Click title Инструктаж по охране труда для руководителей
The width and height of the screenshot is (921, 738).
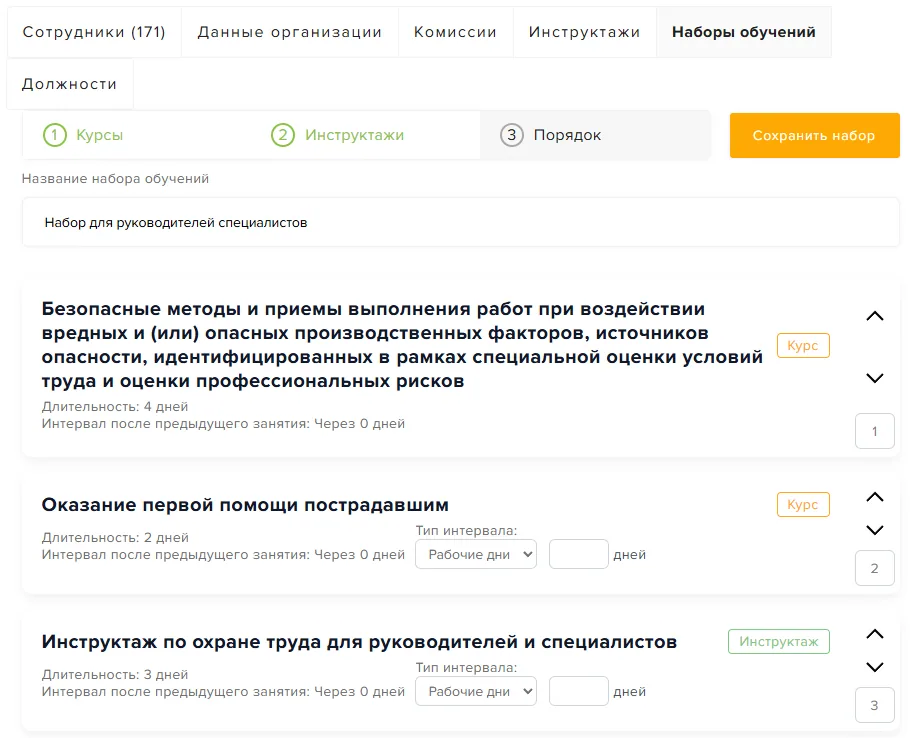[x=359, y=642]
